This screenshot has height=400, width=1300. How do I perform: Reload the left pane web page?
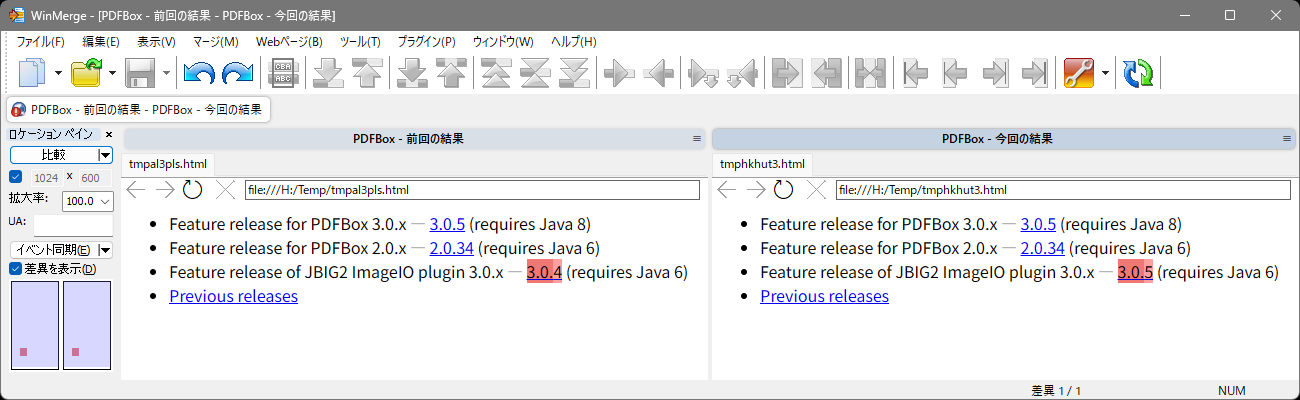[x=193, y=189]
